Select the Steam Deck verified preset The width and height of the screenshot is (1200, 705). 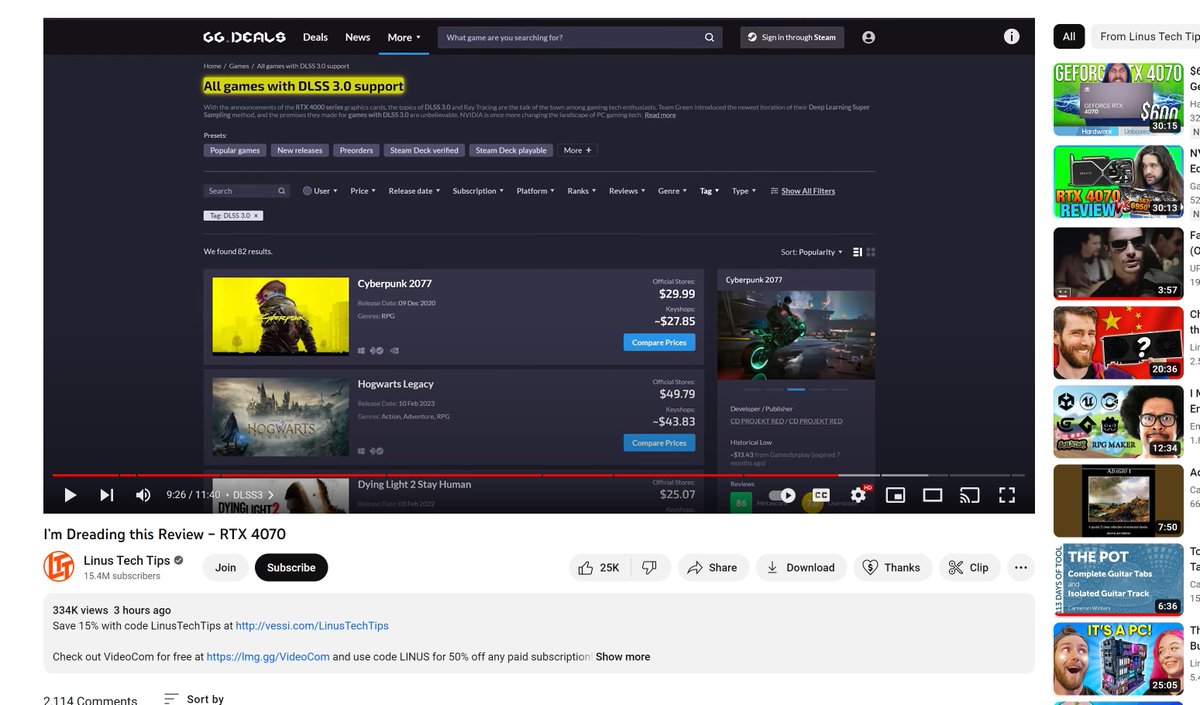click(424, 150)
